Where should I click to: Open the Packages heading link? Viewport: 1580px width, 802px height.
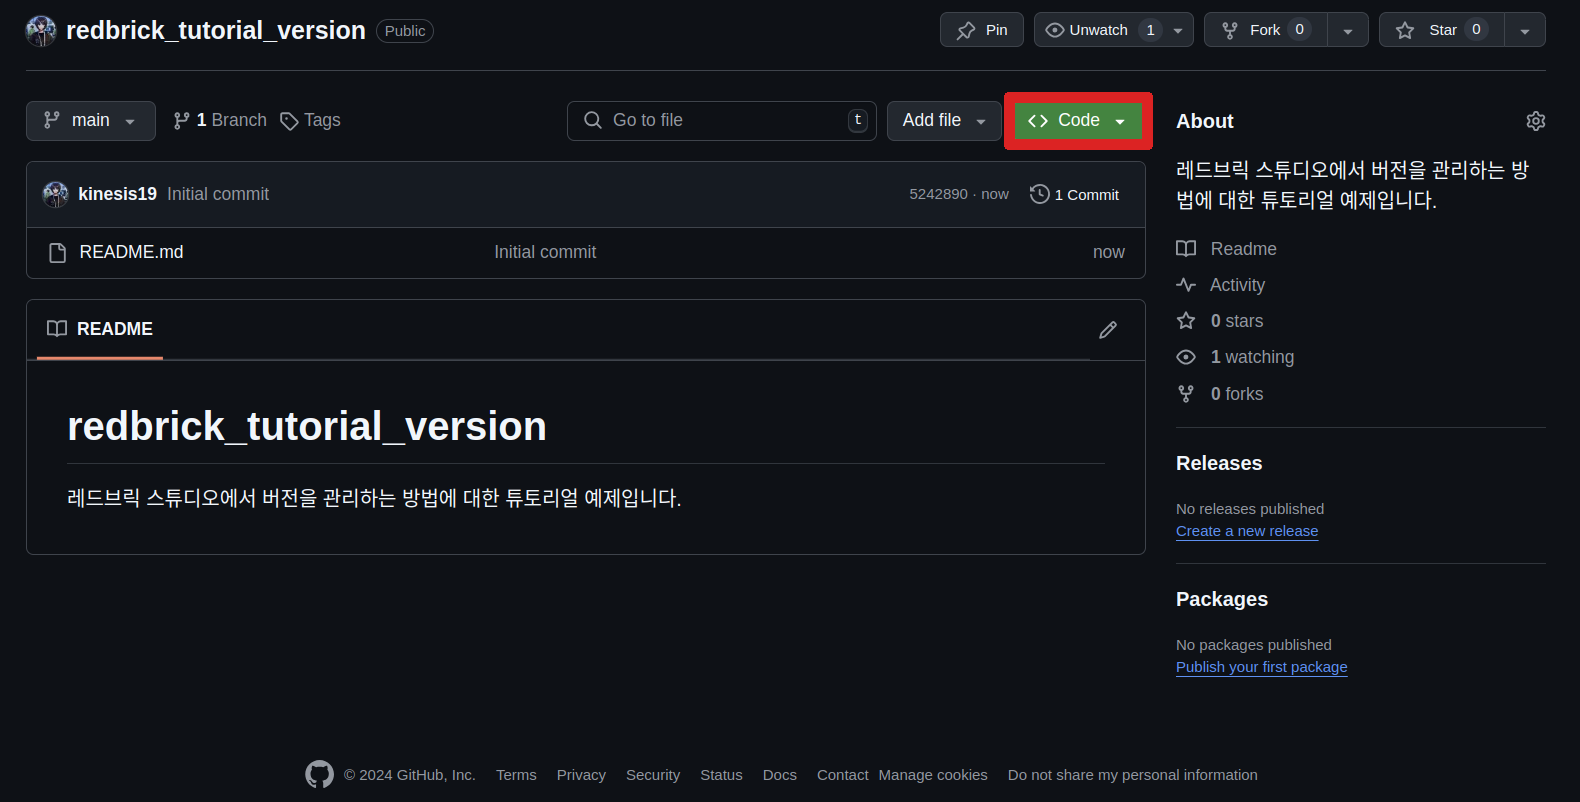tap(1222, 599)
